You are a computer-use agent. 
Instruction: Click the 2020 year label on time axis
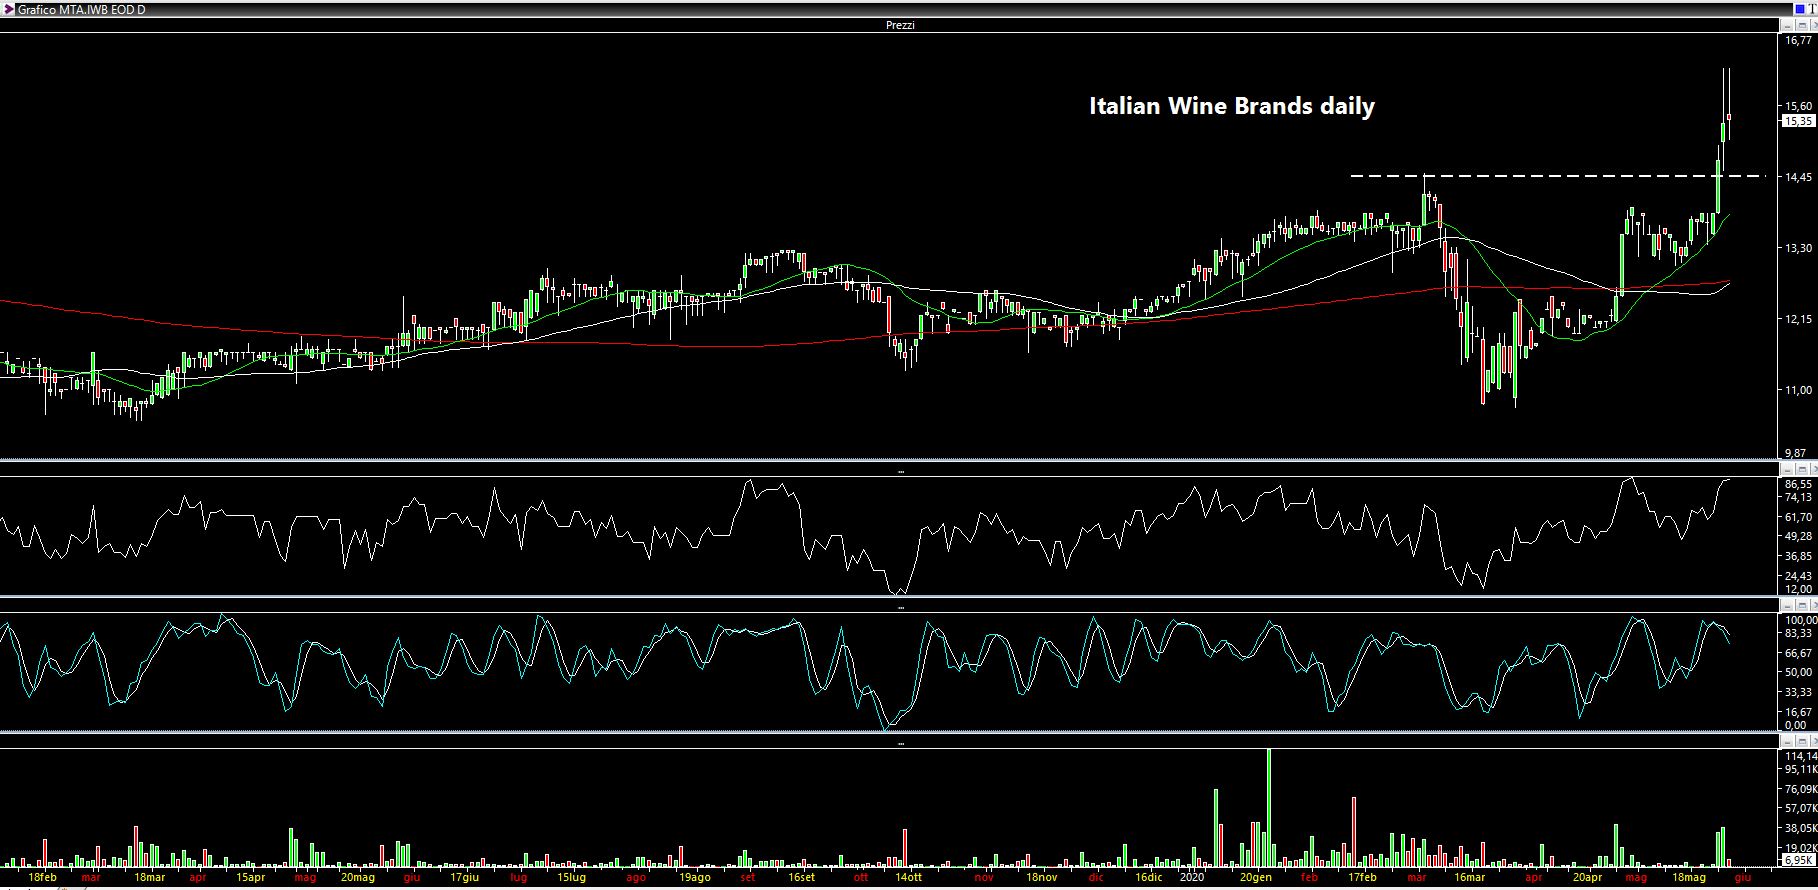pos(1191,878)
